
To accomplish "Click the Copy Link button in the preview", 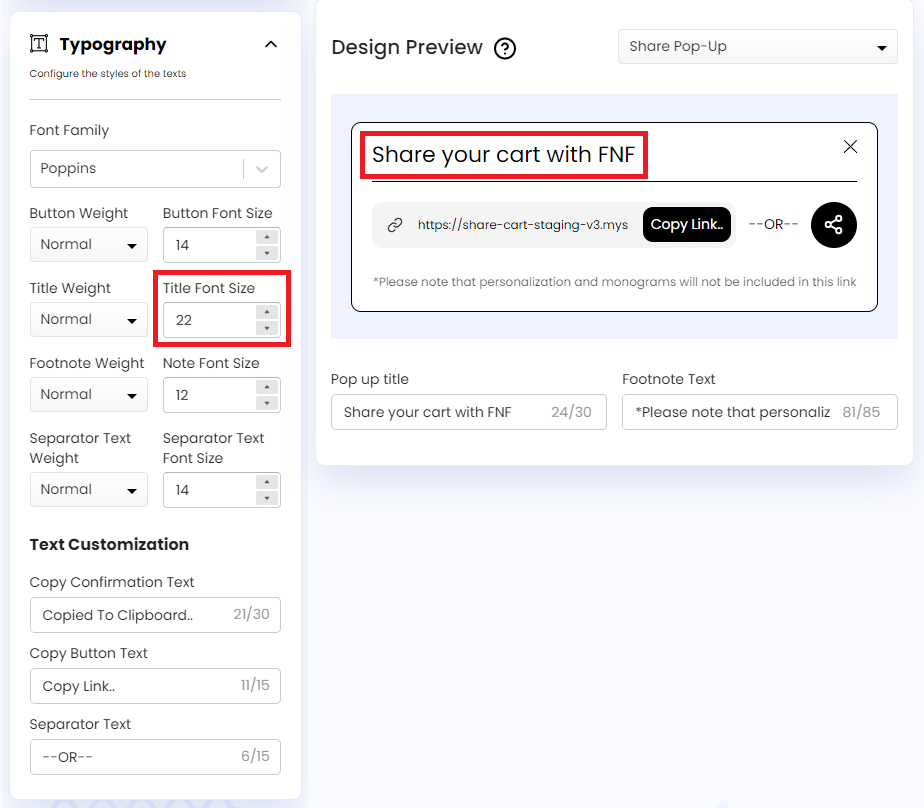I will pyautogui.click(x=687, y=224).
